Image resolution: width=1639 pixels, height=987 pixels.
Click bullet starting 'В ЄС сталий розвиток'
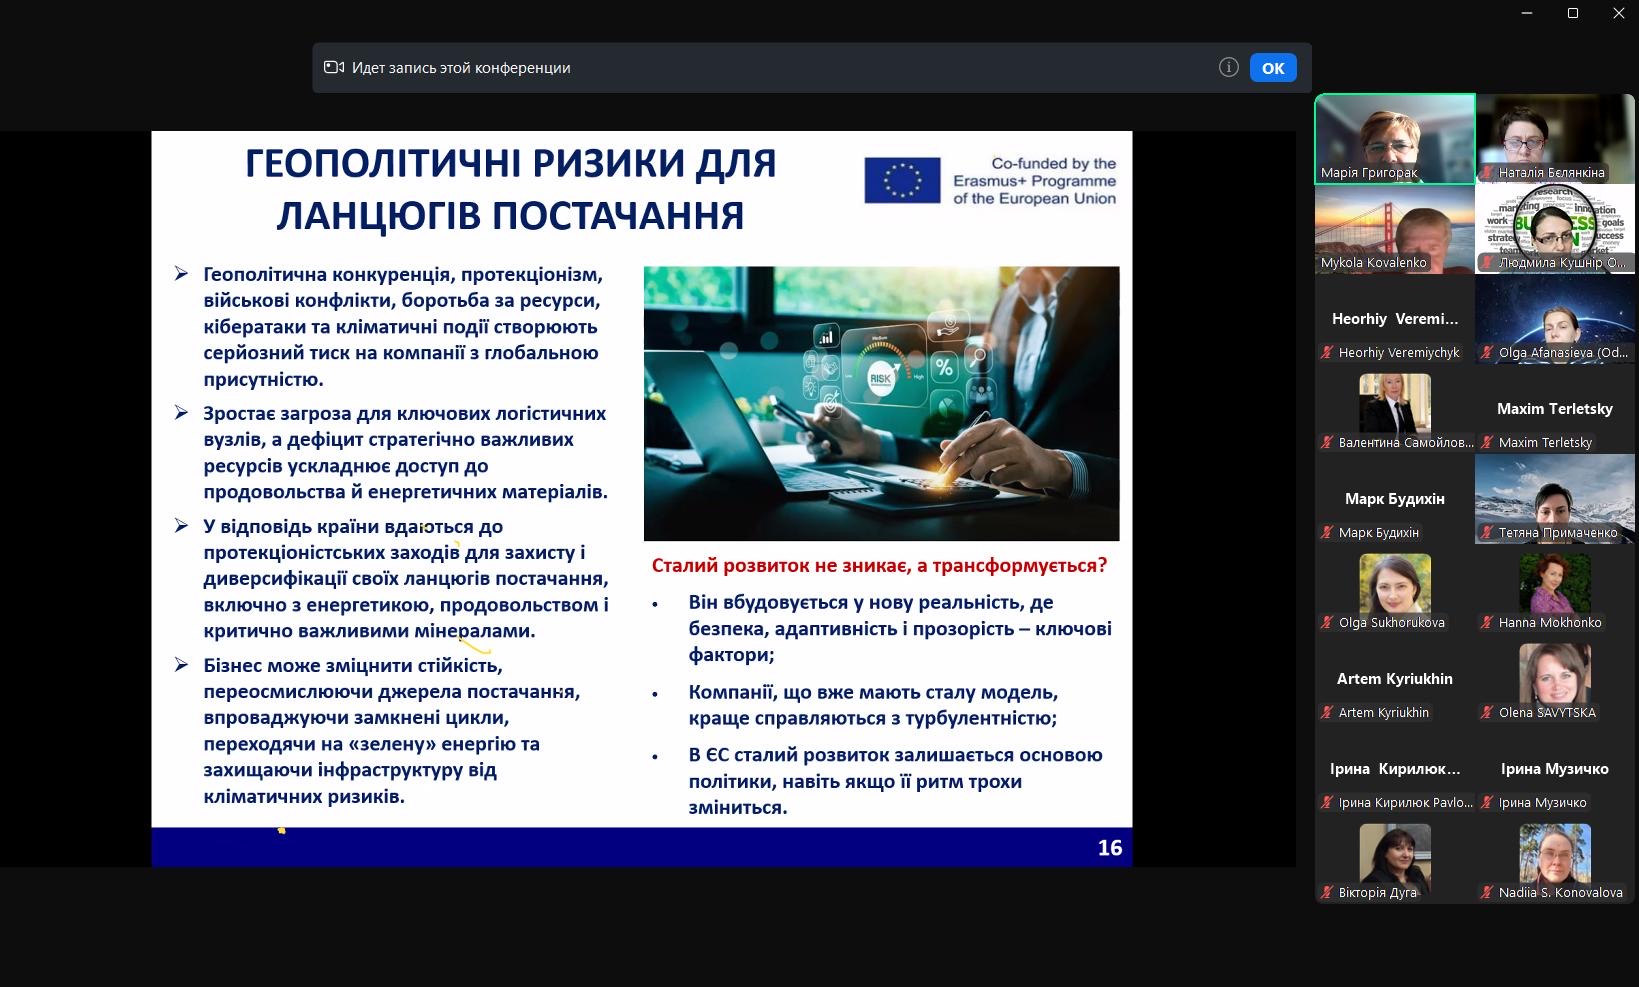point(895,781)
